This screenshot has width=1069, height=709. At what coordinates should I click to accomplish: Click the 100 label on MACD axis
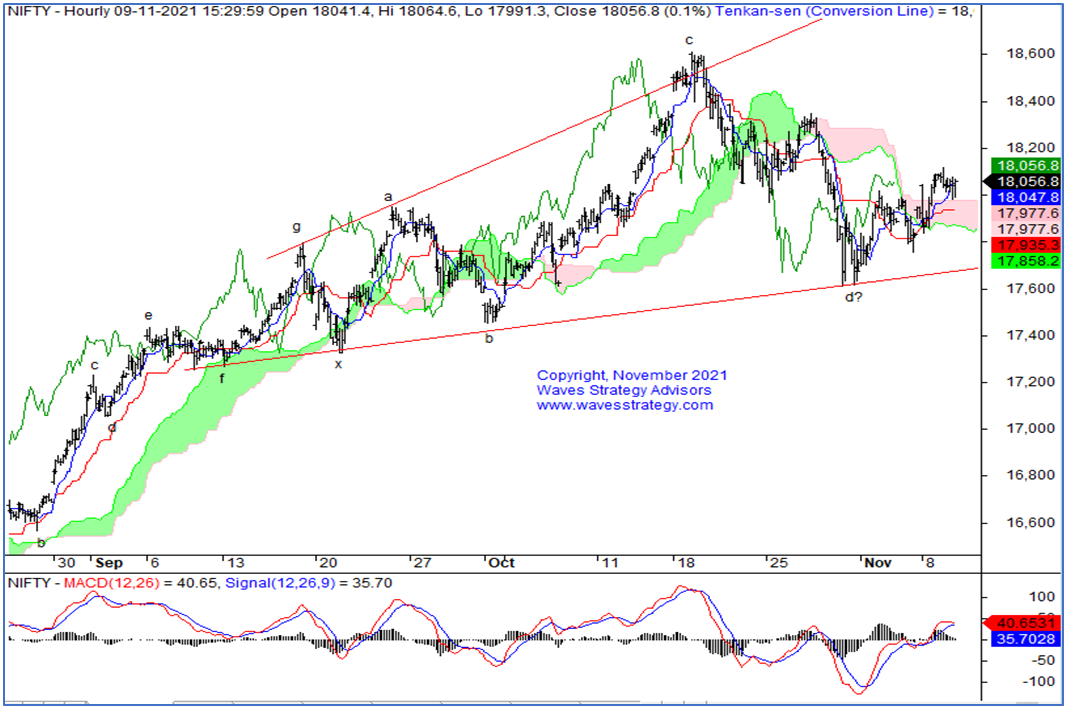(x=1042, y=597)
